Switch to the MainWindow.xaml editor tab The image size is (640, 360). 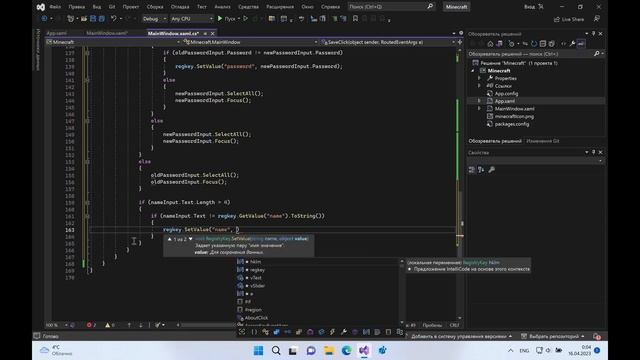pyautogui.click(x=107, y=33)
